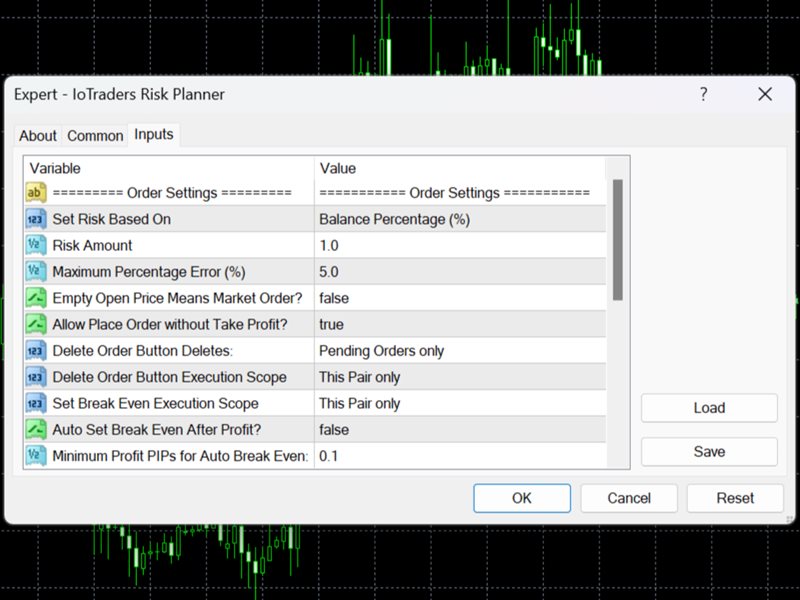Image resolution: width=800 pixels, height=600 pixels.
Task: Click the inputs list vertical scrollbar
Action: (x=618, y=240)
